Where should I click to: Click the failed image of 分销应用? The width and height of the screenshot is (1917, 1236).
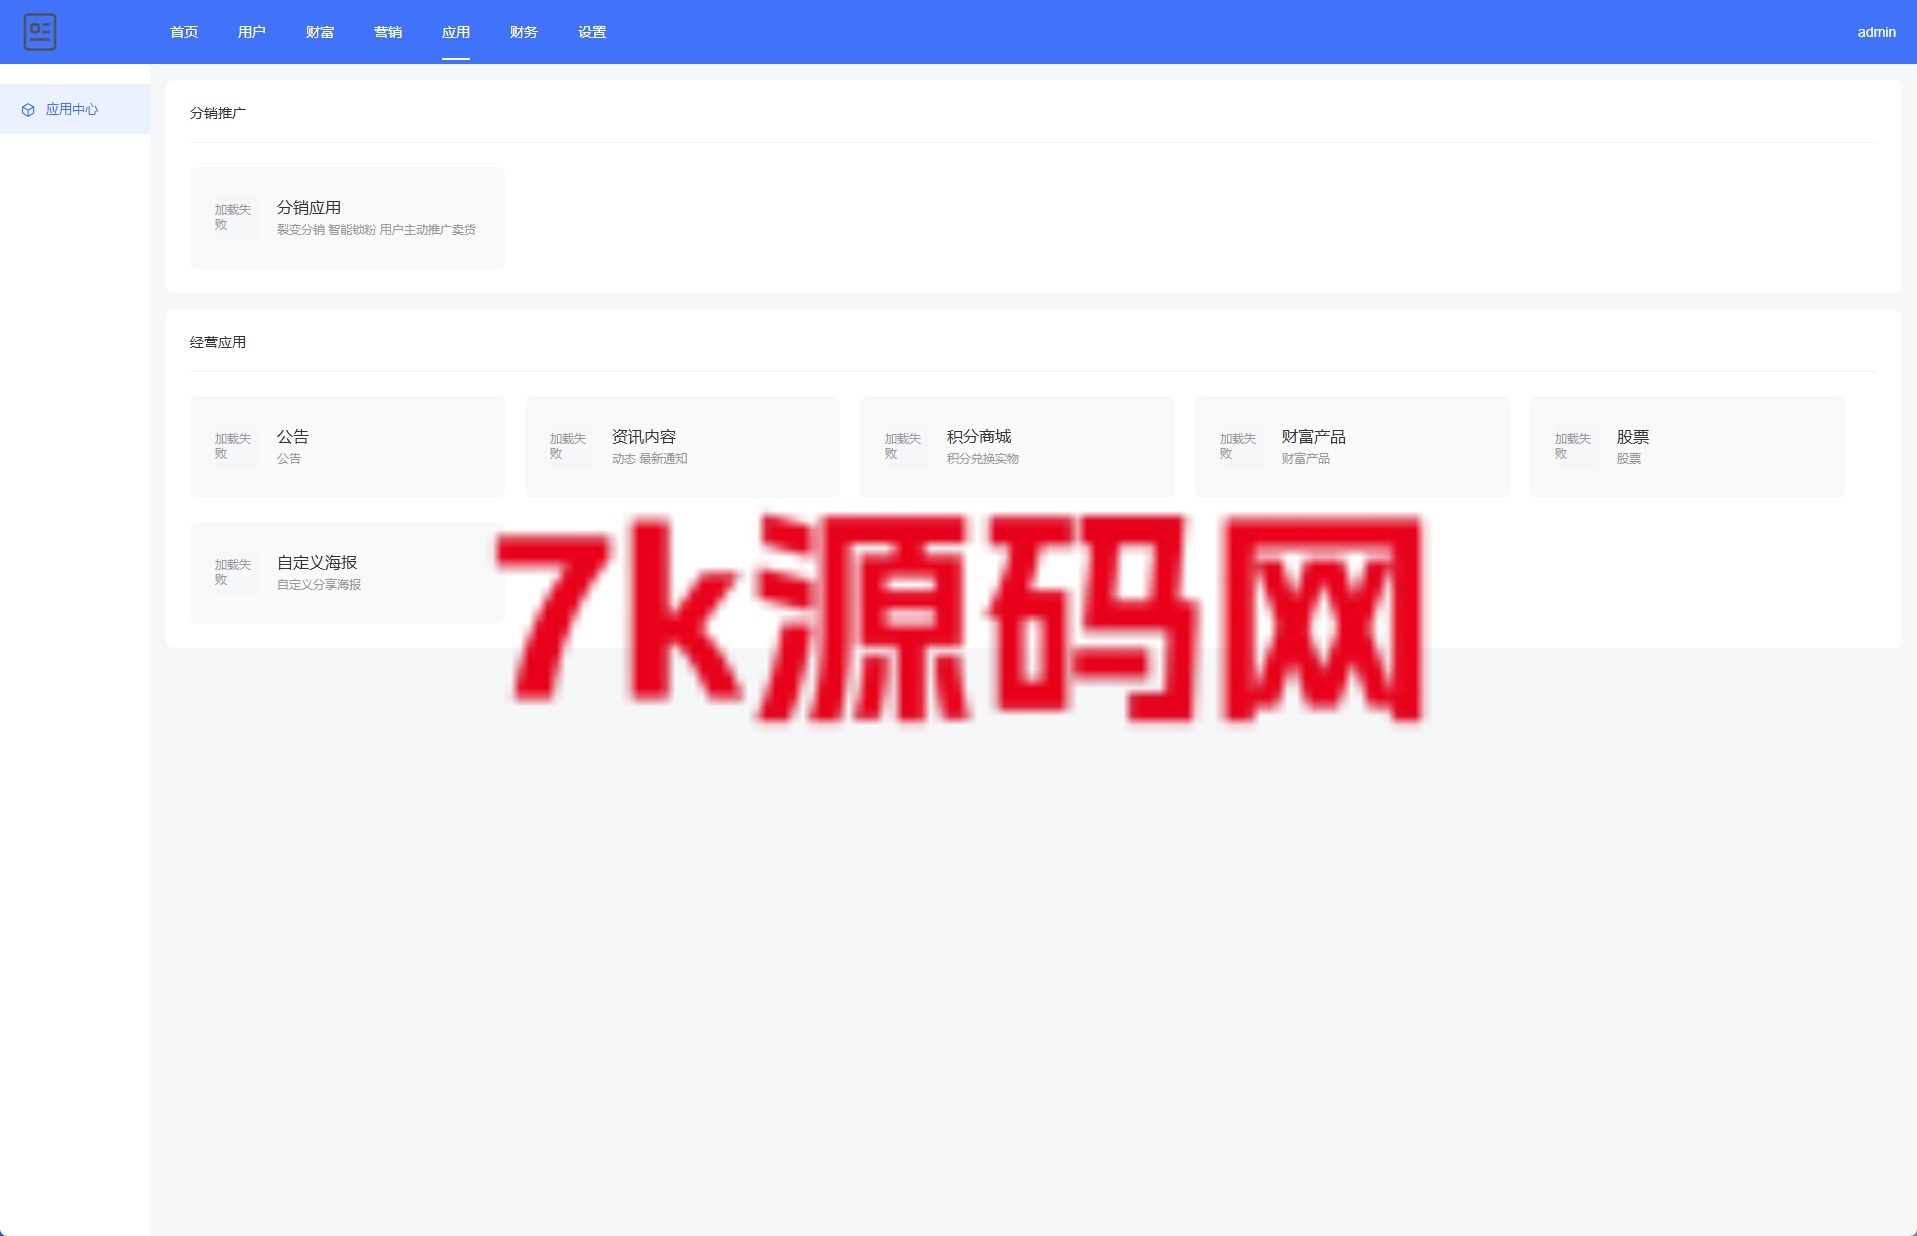236,217
